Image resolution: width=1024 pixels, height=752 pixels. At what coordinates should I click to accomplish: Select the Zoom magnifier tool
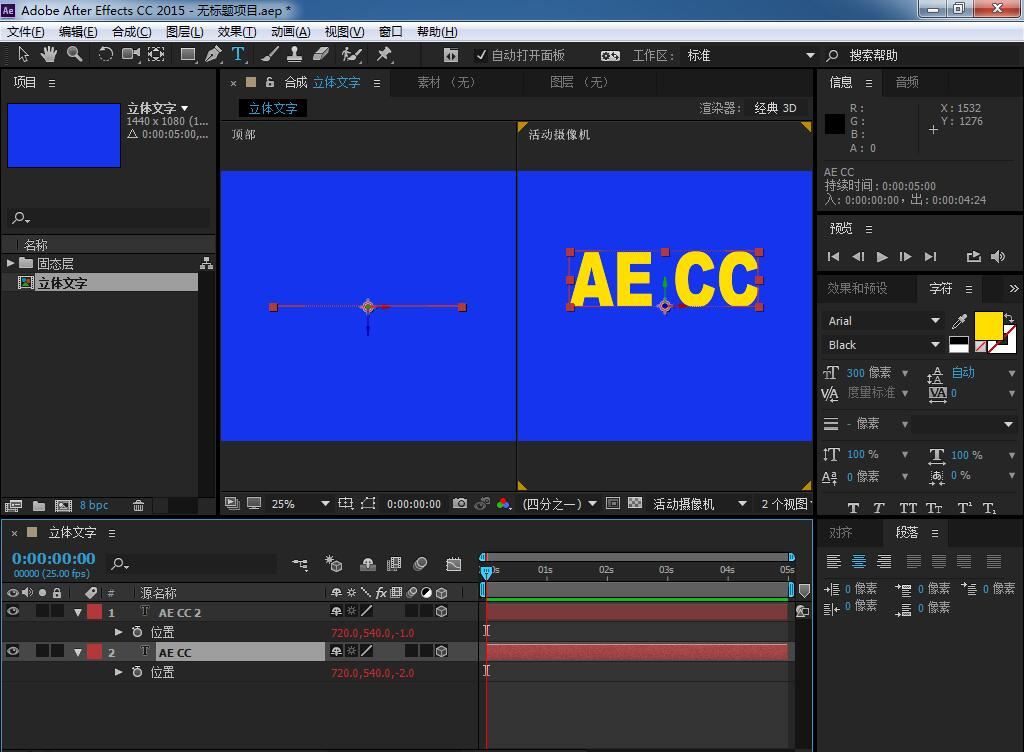(x=74, y=55)
